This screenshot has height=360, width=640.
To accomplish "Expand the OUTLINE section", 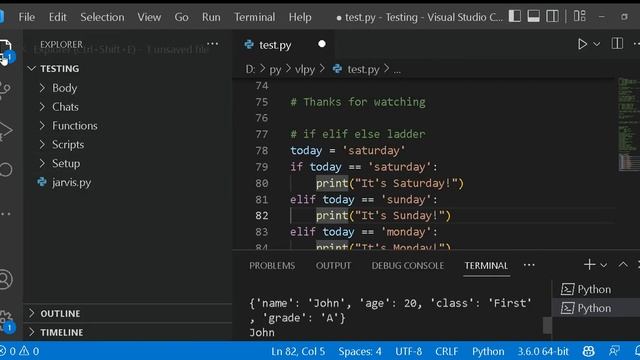I will click(x=128, y=313).
